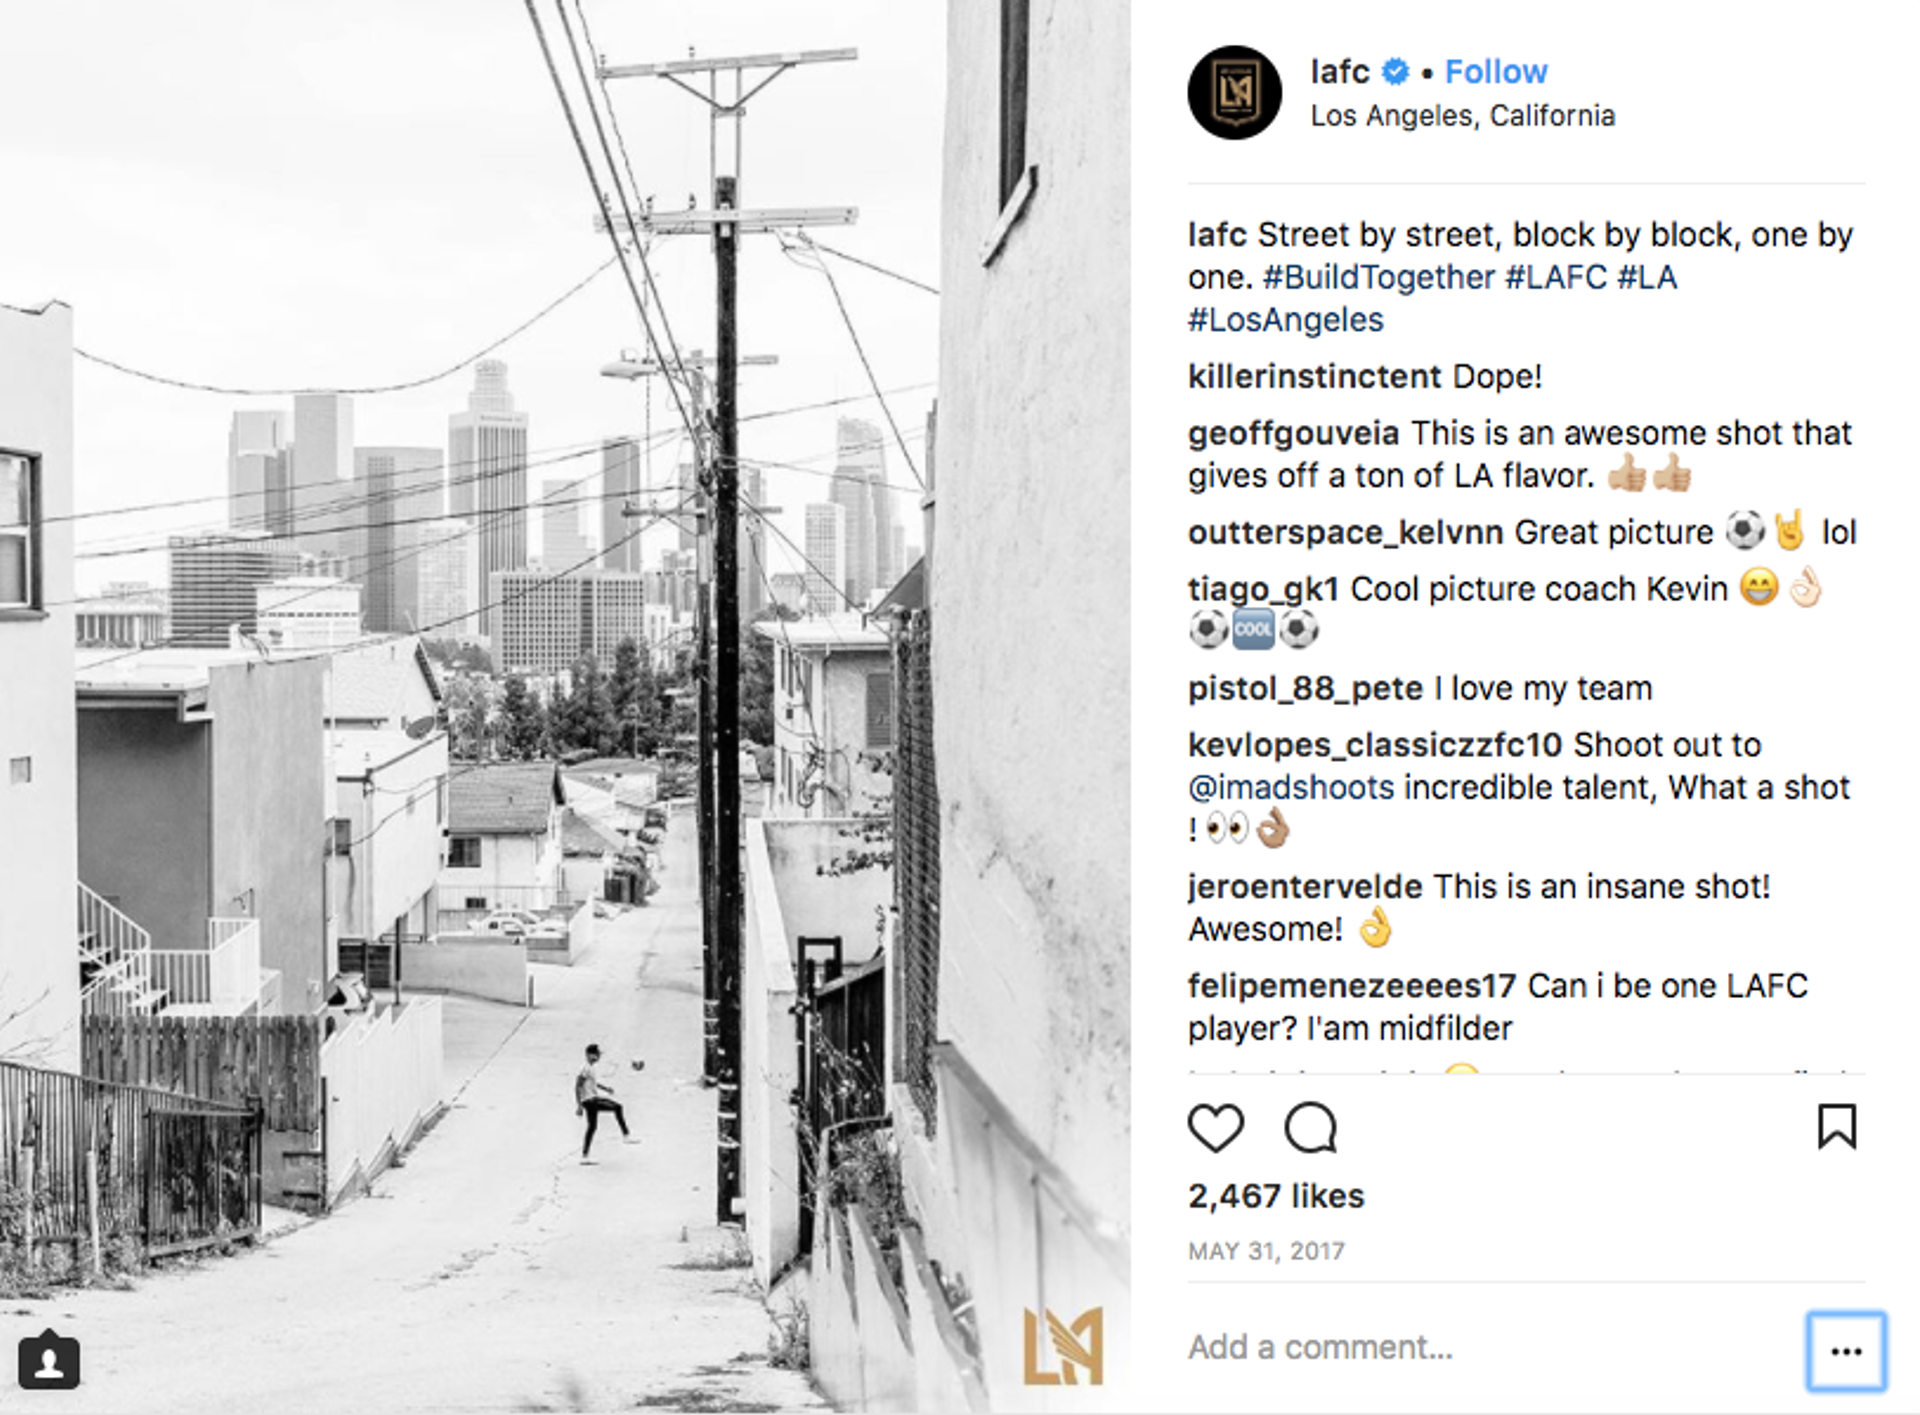Image resolution: width=1920 pixels, height=1415 pixels.
Task: Open the lafc username in the header
Action: (x=1340, y=72)
